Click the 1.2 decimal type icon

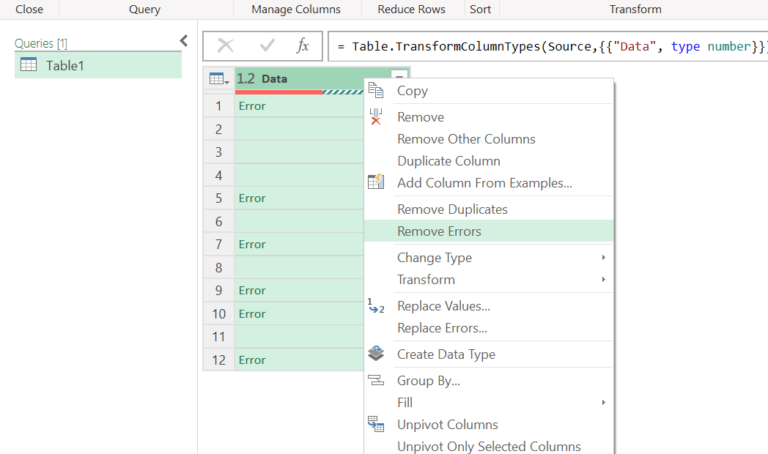point(246,78)
